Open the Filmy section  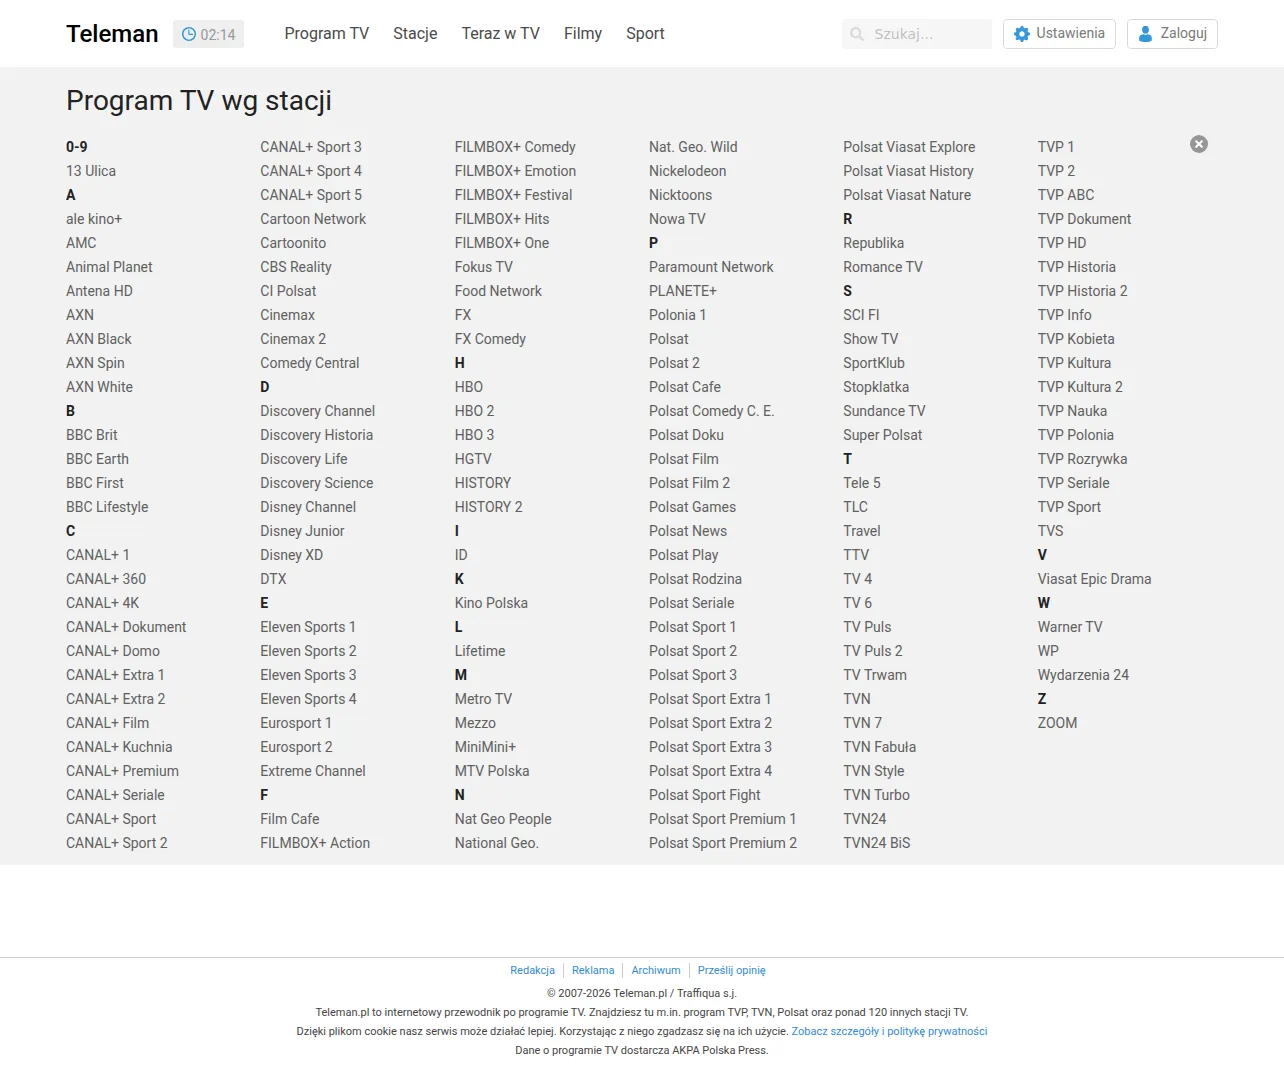(x=583, y=34)
